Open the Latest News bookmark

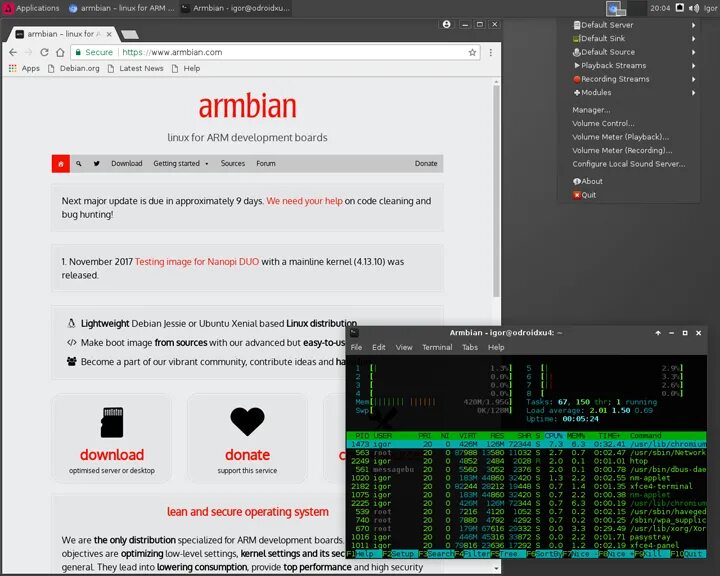click(x=136, y=68)
